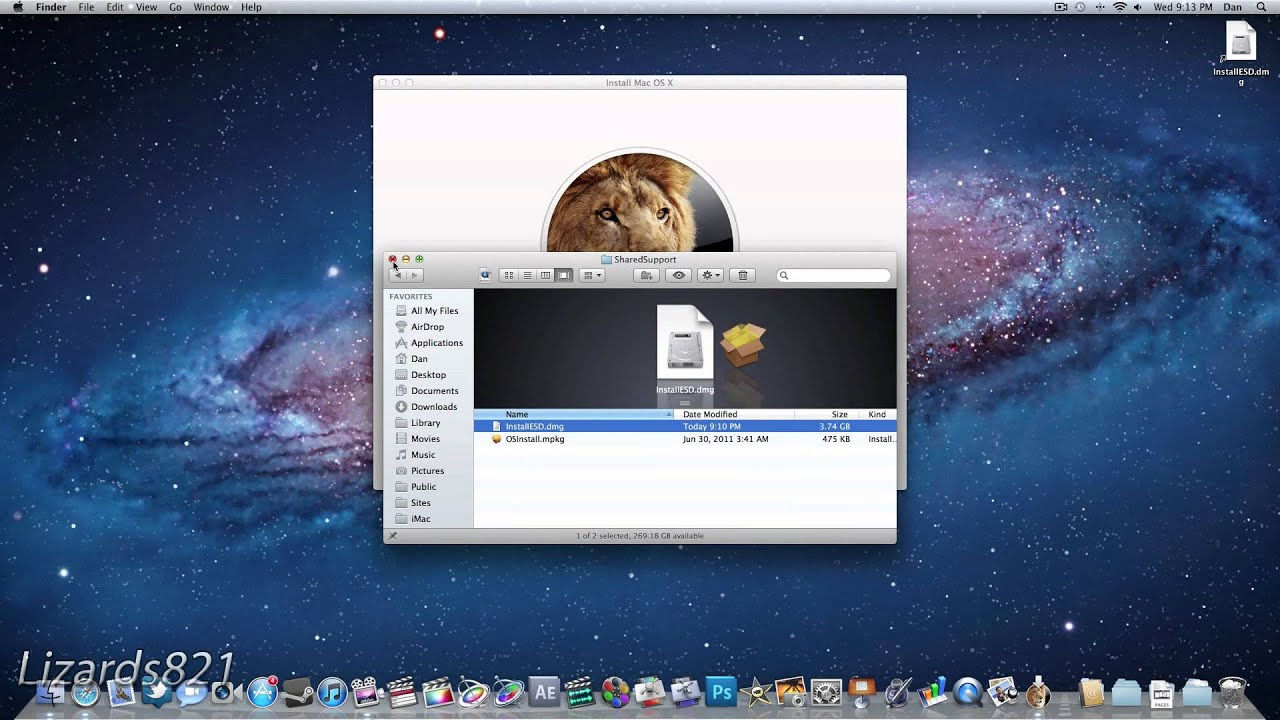Click the Quick Look eye button
The height and width of the screenshot is (720, 1280).
click(679, 275)
